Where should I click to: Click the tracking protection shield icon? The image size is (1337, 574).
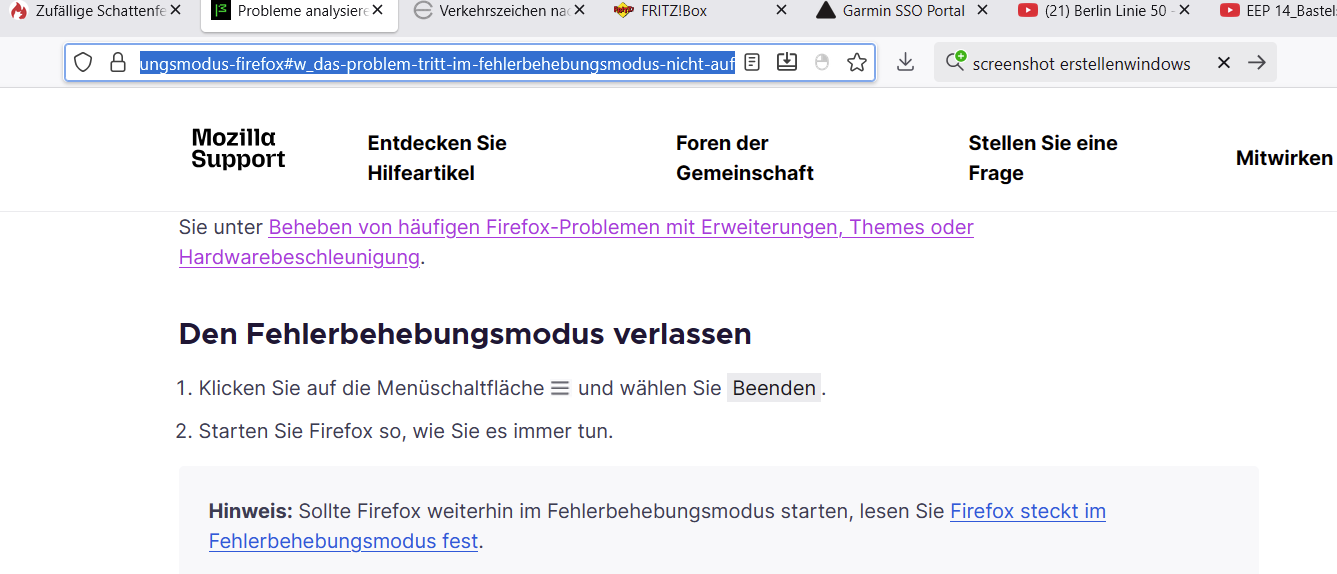click(84, 63)
